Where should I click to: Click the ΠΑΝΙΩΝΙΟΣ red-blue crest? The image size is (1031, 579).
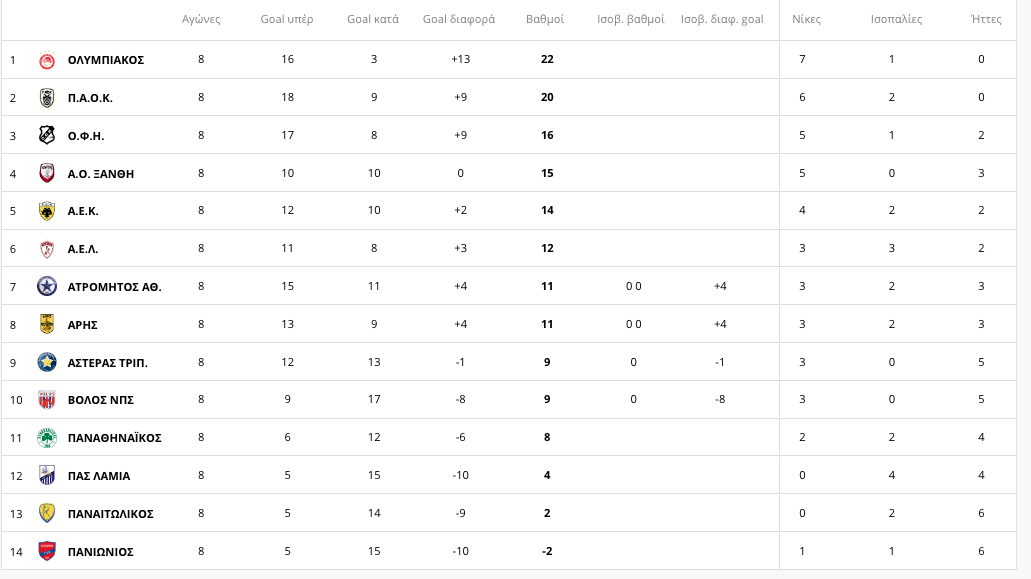(47, 551)
